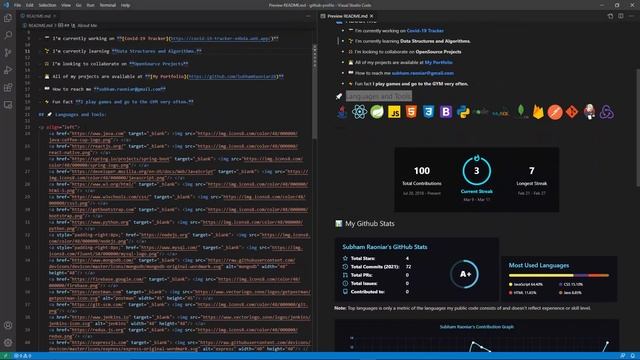Click the Most Used Languages card
The width and height of the screenshot is (640, 360).
click(559, 279)
